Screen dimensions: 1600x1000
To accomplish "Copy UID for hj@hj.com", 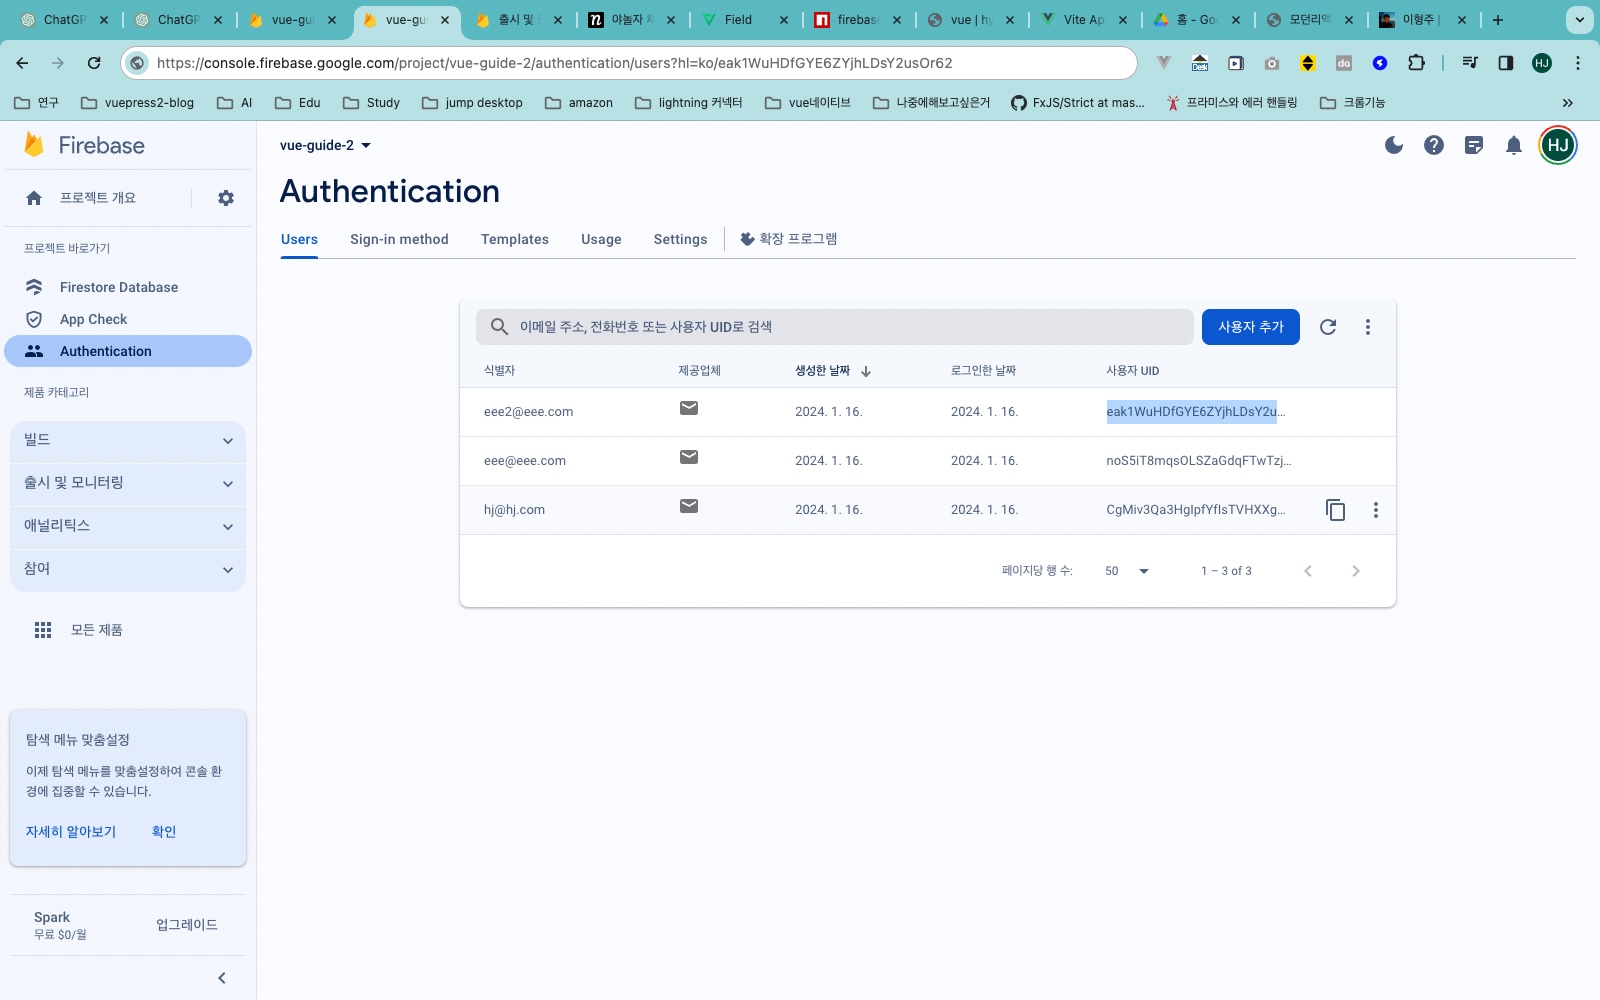I will point(1336,510).
